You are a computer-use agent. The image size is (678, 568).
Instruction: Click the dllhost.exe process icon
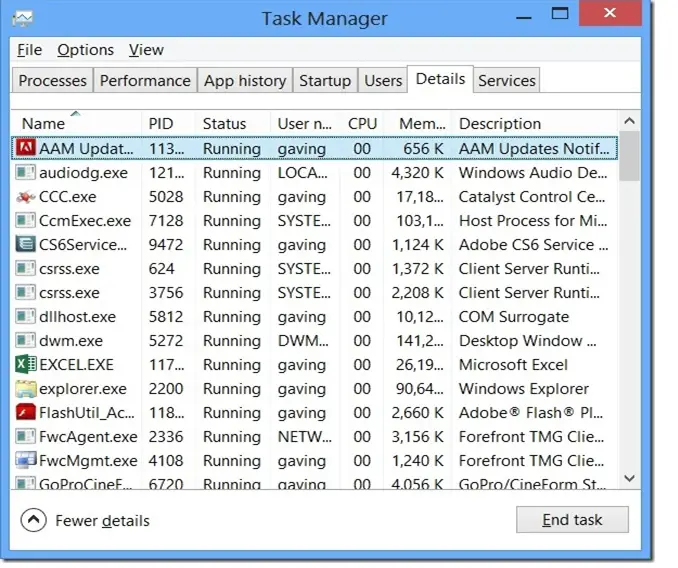(26, 316)
